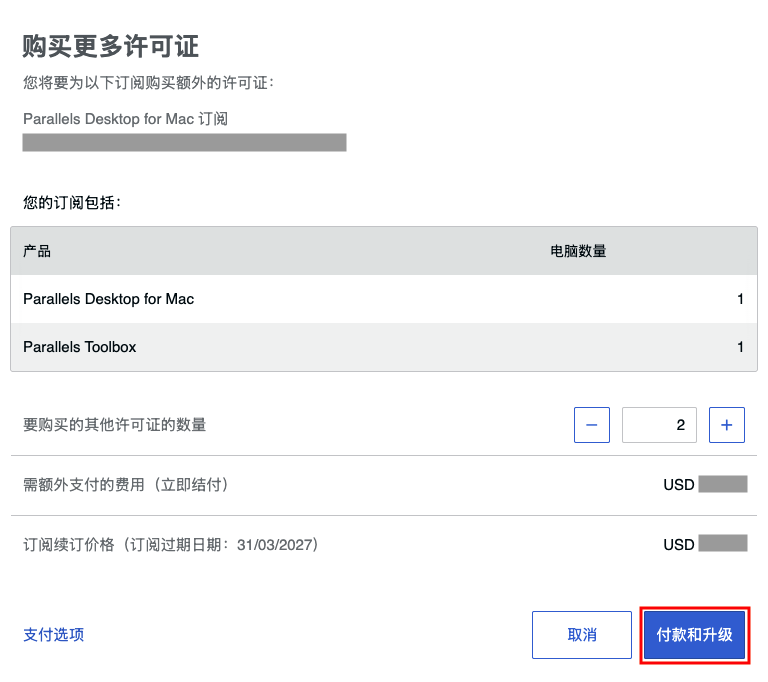This screenshot has height=682, width=768.
Task: Click the Parallels Desktop for Mac 订阅 text
Action: click(125, 119)
